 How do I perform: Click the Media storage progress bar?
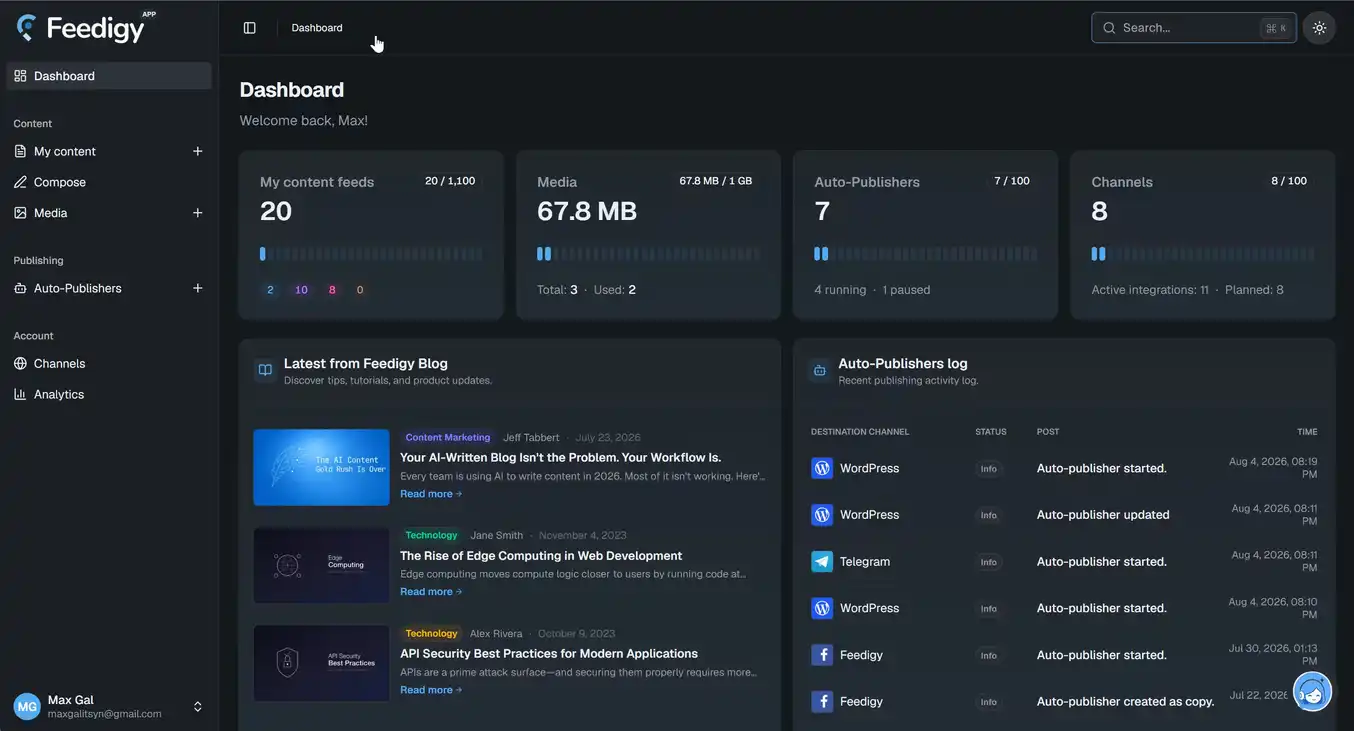pos(648,254)
